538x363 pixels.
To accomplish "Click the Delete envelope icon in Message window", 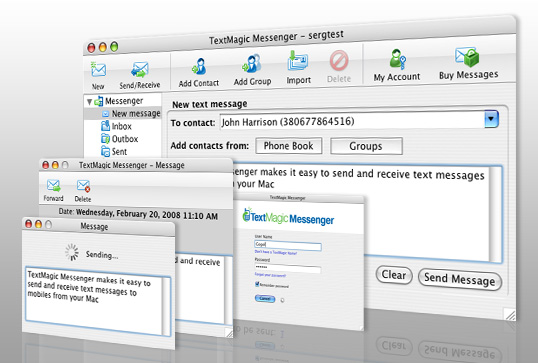I will [x=83, y=186].
